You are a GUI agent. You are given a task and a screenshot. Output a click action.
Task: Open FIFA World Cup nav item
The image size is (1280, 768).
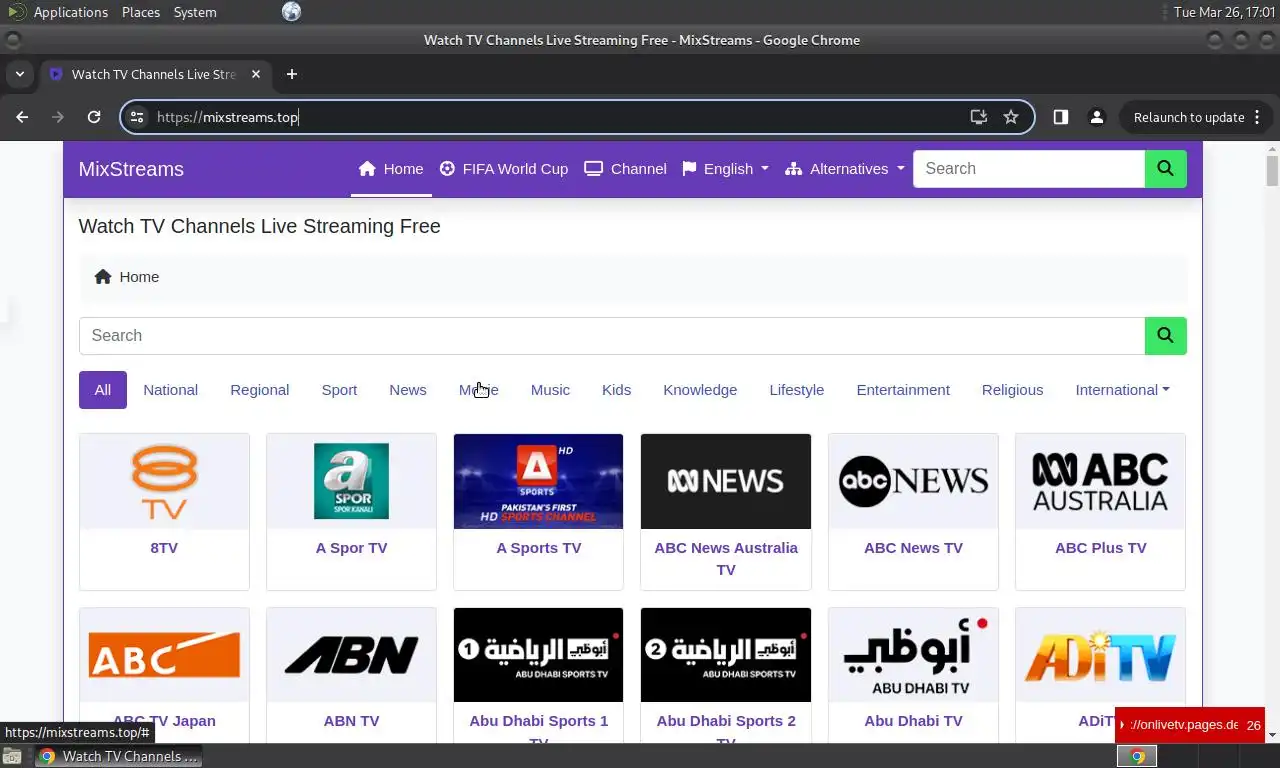click(504, 169)
